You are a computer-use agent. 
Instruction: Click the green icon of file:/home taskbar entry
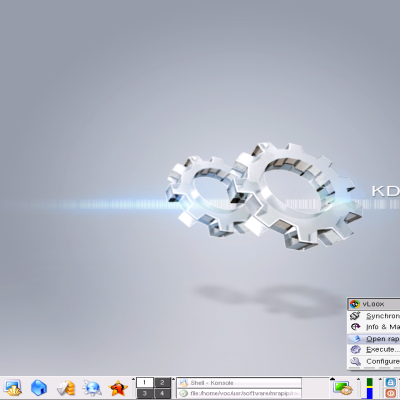point(183,394)
